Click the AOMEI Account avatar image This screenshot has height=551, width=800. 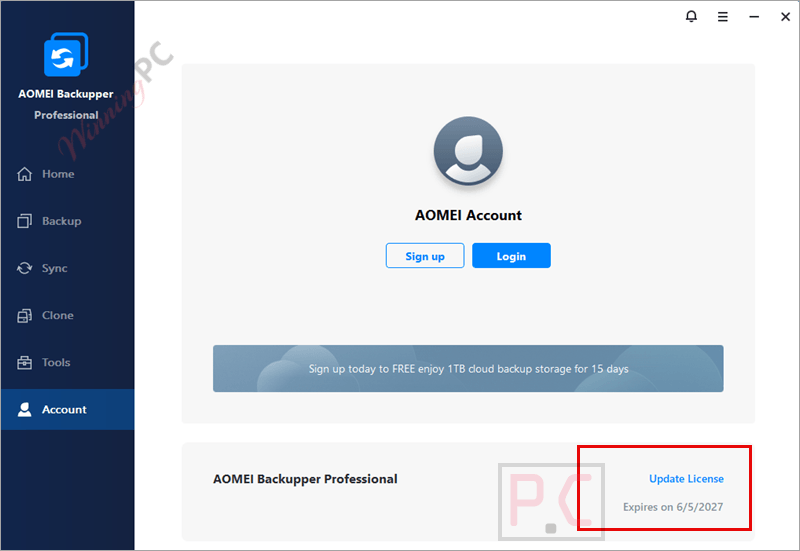(x=468, y=151)
